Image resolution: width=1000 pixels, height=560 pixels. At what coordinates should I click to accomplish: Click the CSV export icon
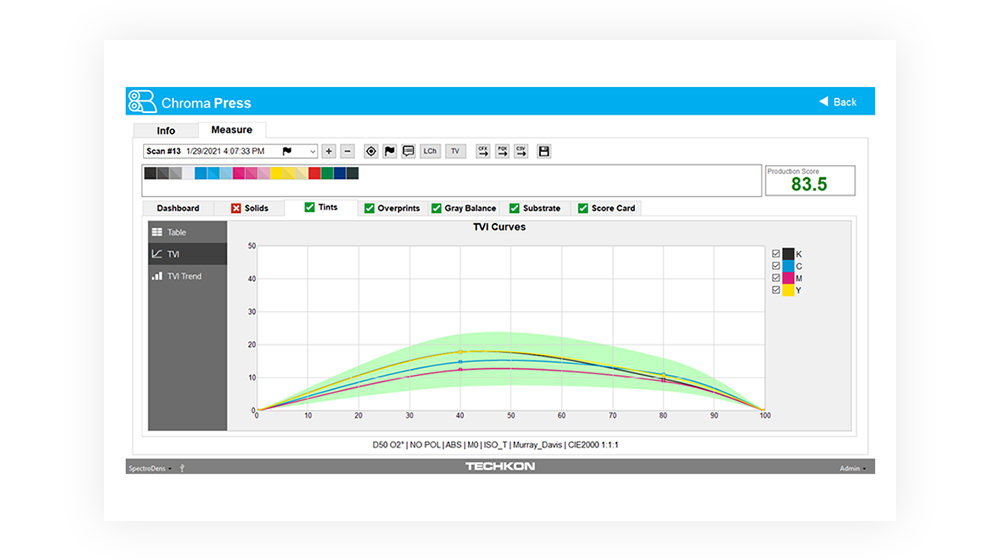[521, 151]
